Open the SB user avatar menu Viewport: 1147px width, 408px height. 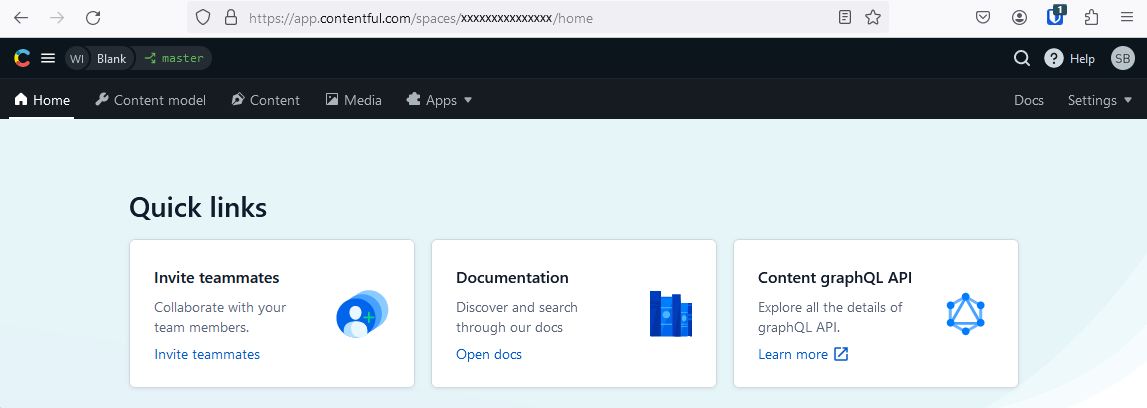click(x=1122, y=58)
